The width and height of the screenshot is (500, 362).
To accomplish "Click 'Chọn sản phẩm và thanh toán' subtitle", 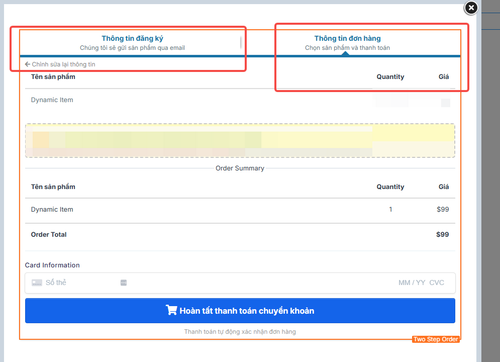I will (347, 48).
